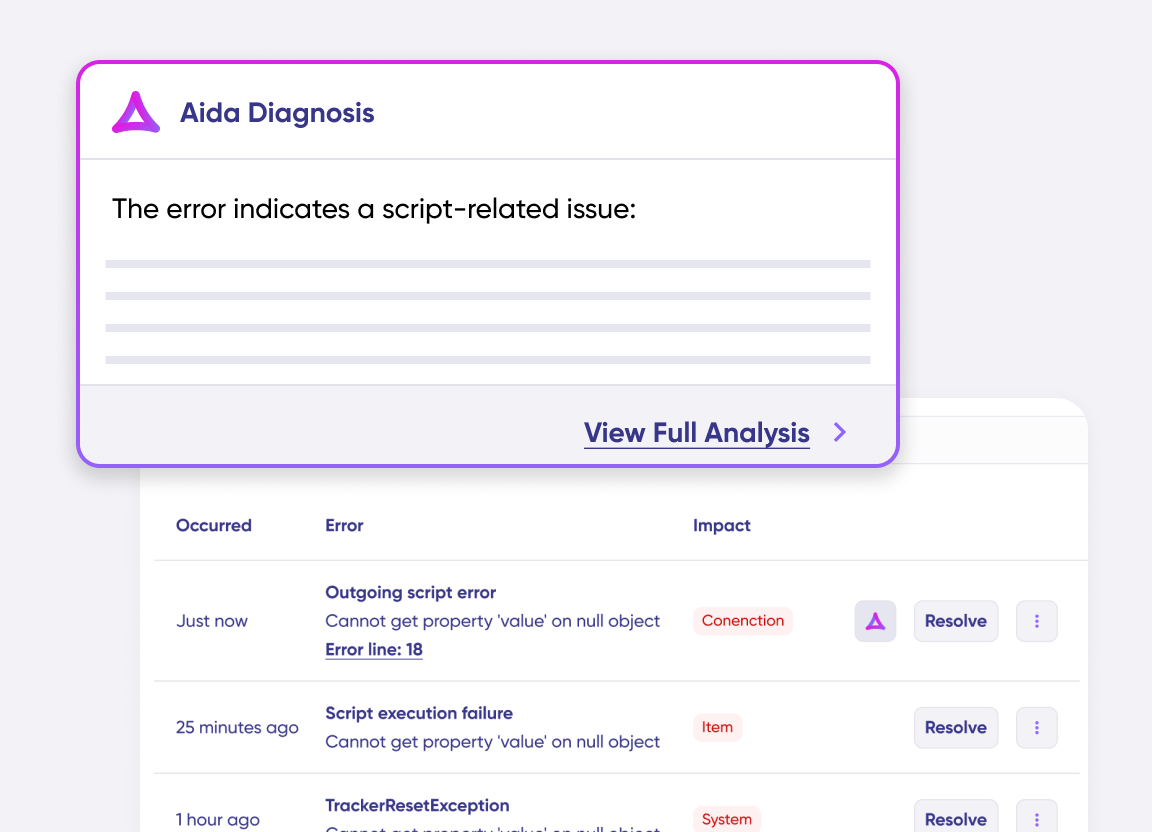Resolve the Outgoing script error
This screenshot has width=1152, height=832.
click(955, 621)
